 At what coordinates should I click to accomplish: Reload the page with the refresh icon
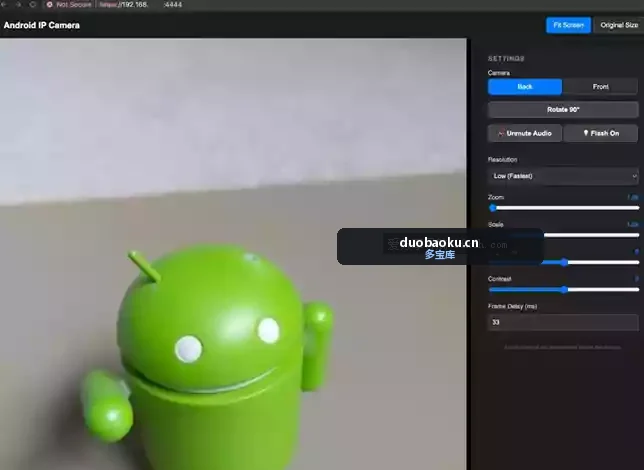(33, 5)
